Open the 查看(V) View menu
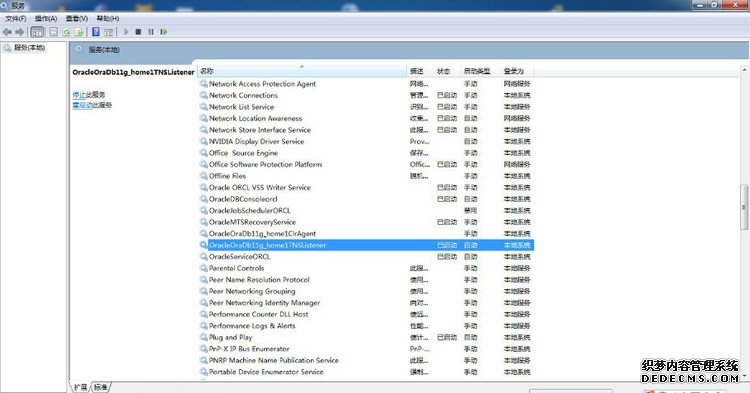Viewport: 750px width, 393px height. (x=77, y=18)
